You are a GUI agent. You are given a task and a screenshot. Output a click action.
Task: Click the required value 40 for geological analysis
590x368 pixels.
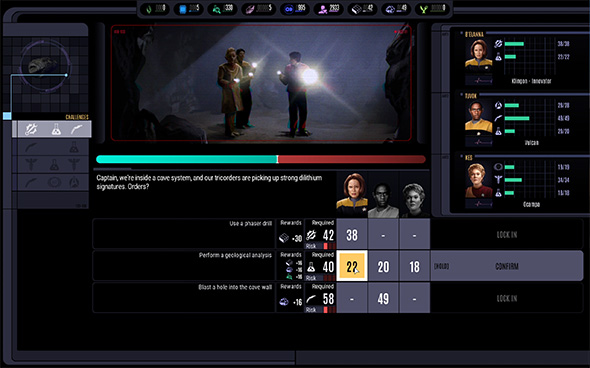(x=328, y=267)
